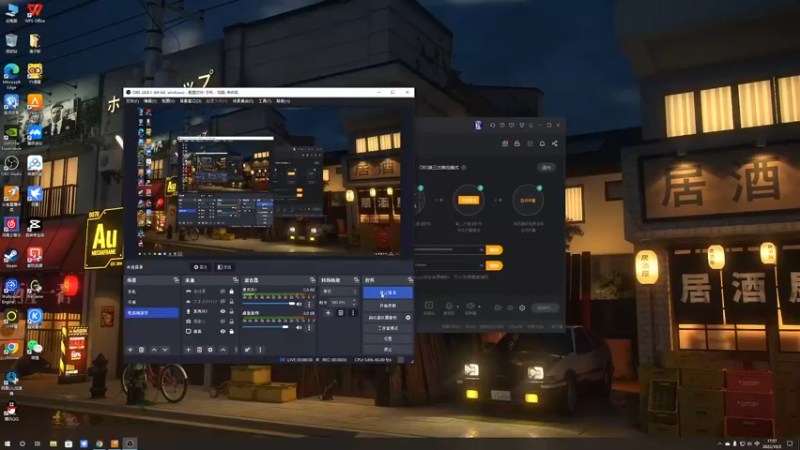The width and height of the screenshot is (800, 450).
Task: Remove the scene transition with the trash icon
Action: click(x=340, y=313)
